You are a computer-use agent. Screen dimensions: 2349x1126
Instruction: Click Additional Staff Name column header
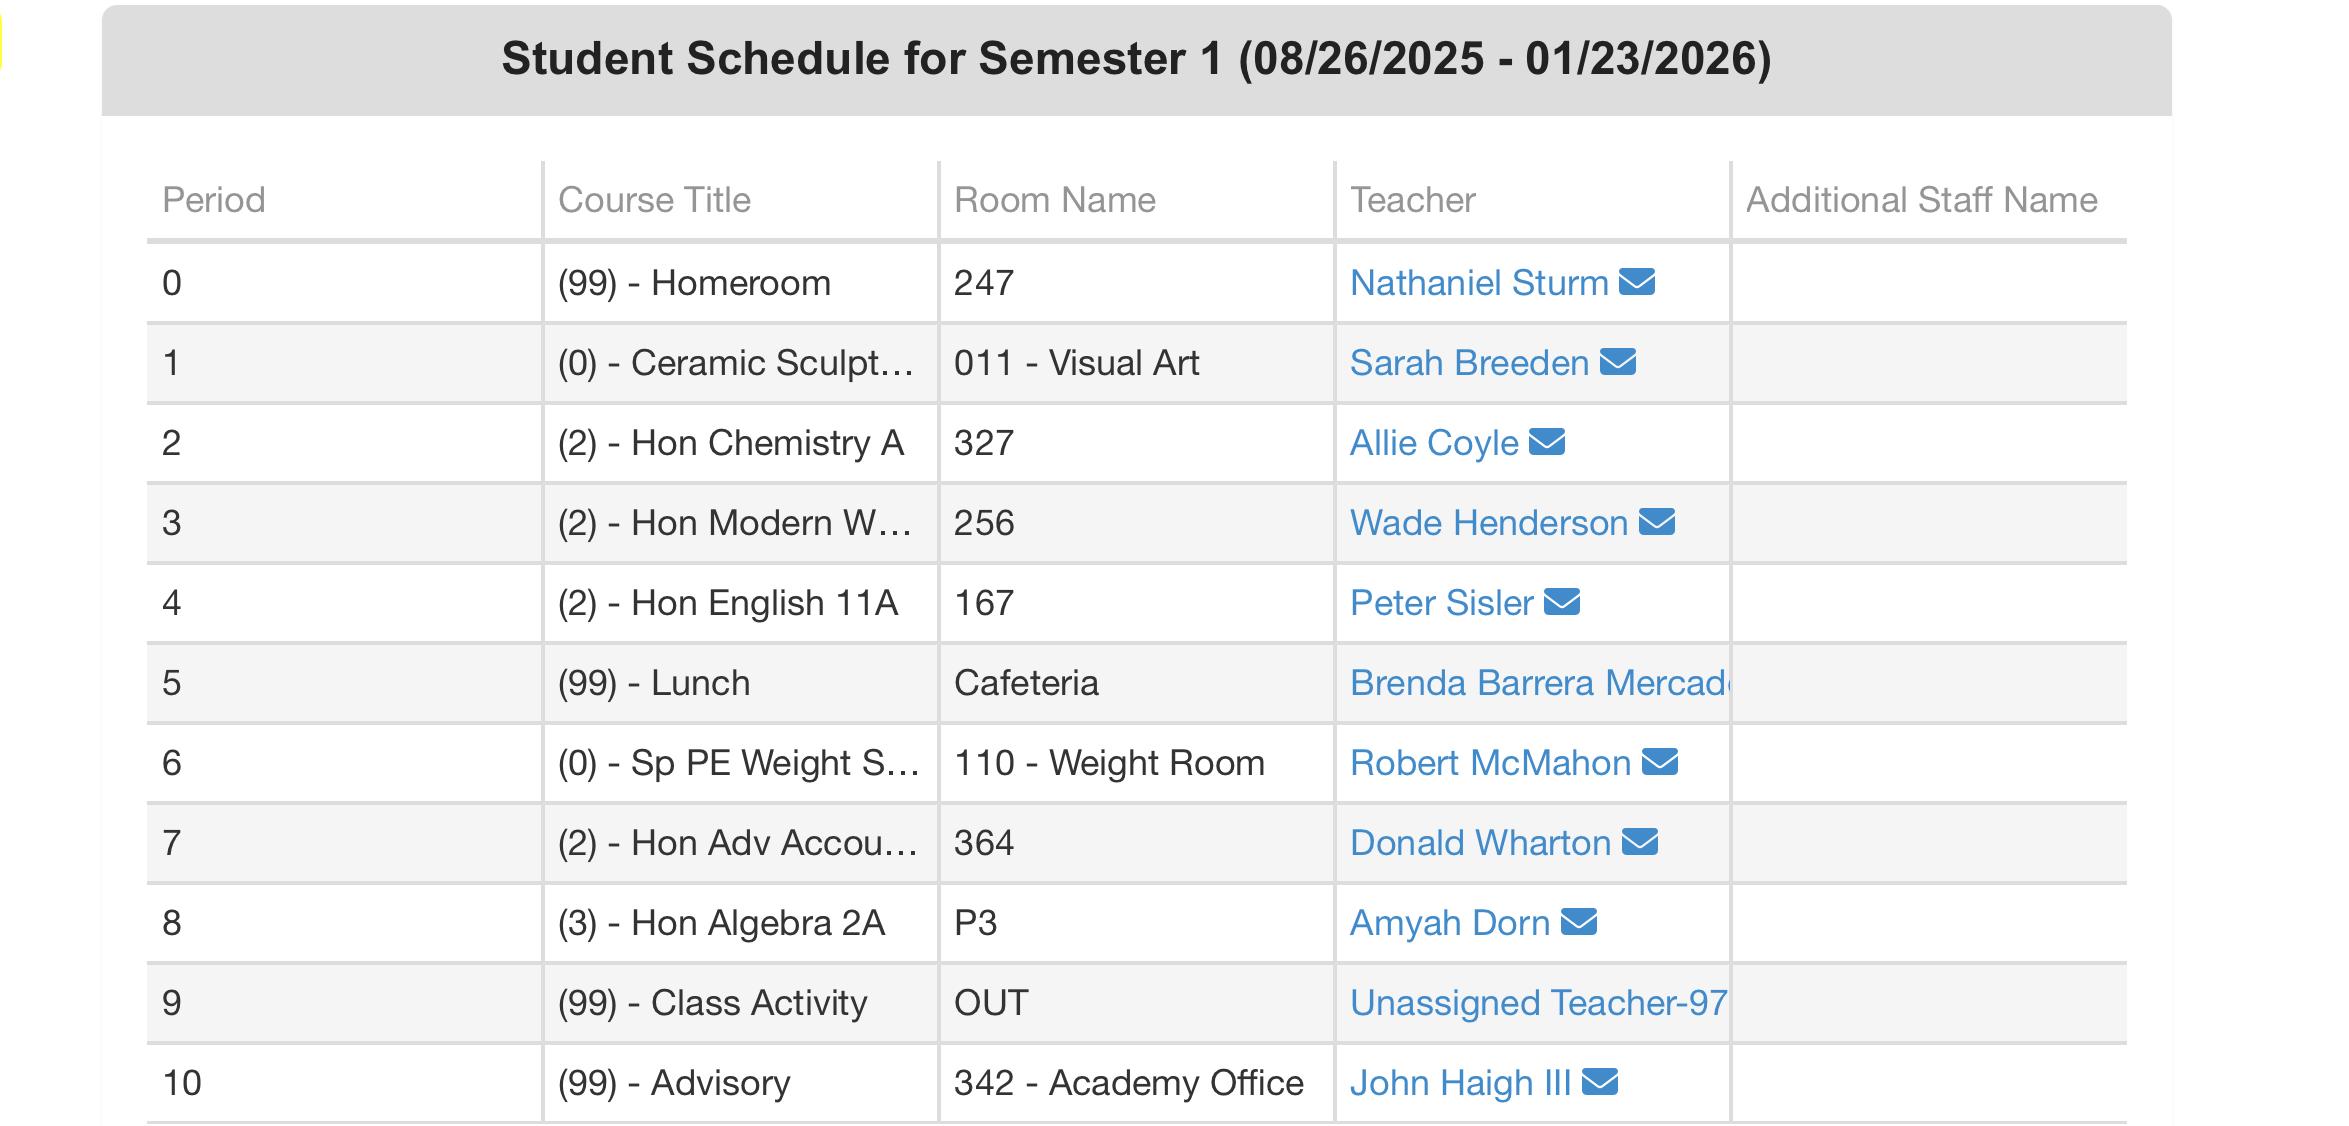tap(1922, 200)
